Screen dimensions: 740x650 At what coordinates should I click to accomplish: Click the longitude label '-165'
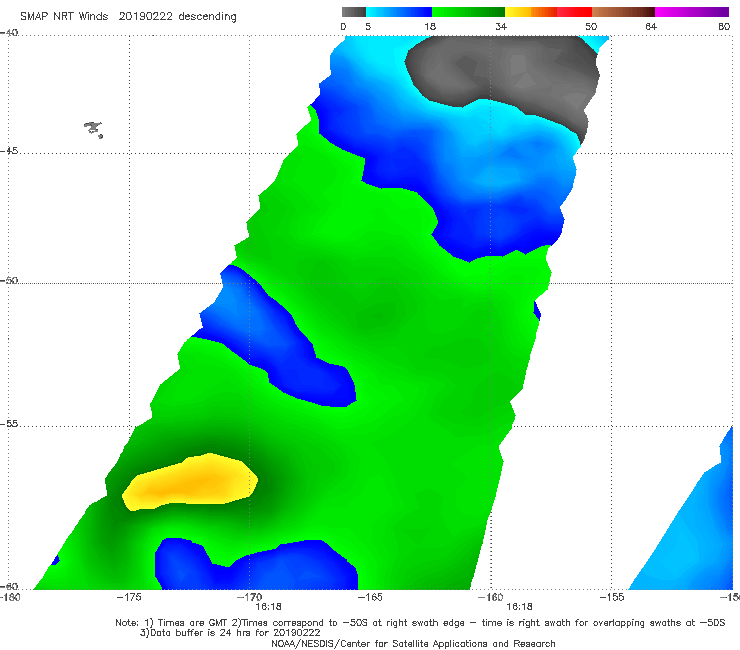click(x=370, y=597)
